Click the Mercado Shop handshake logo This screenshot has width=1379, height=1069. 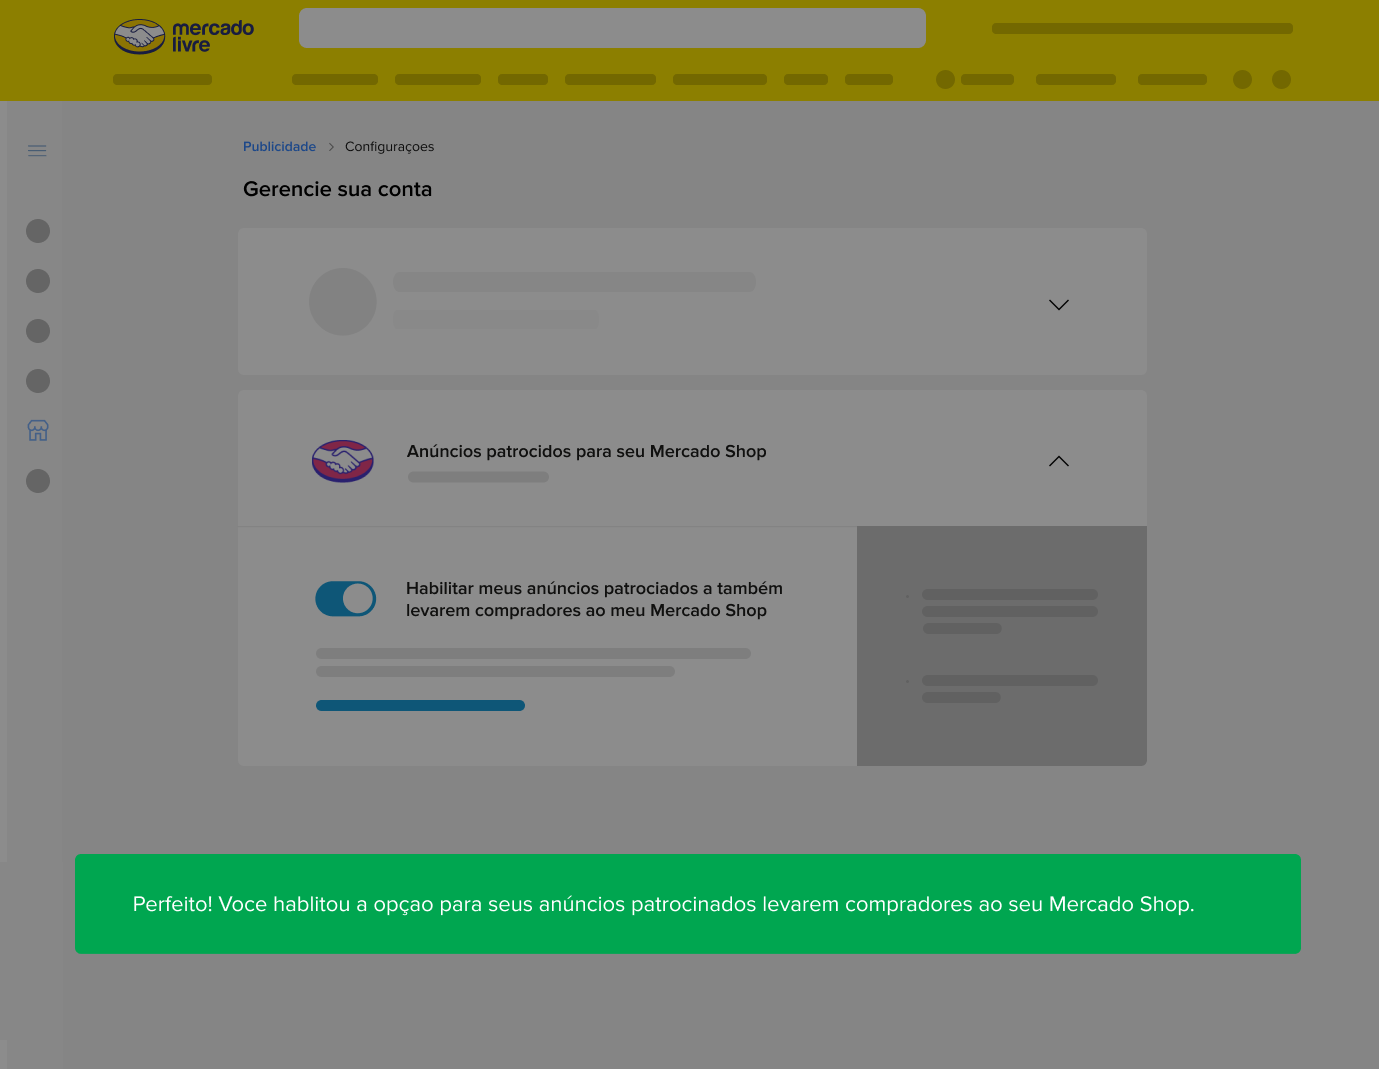(343, 461)
